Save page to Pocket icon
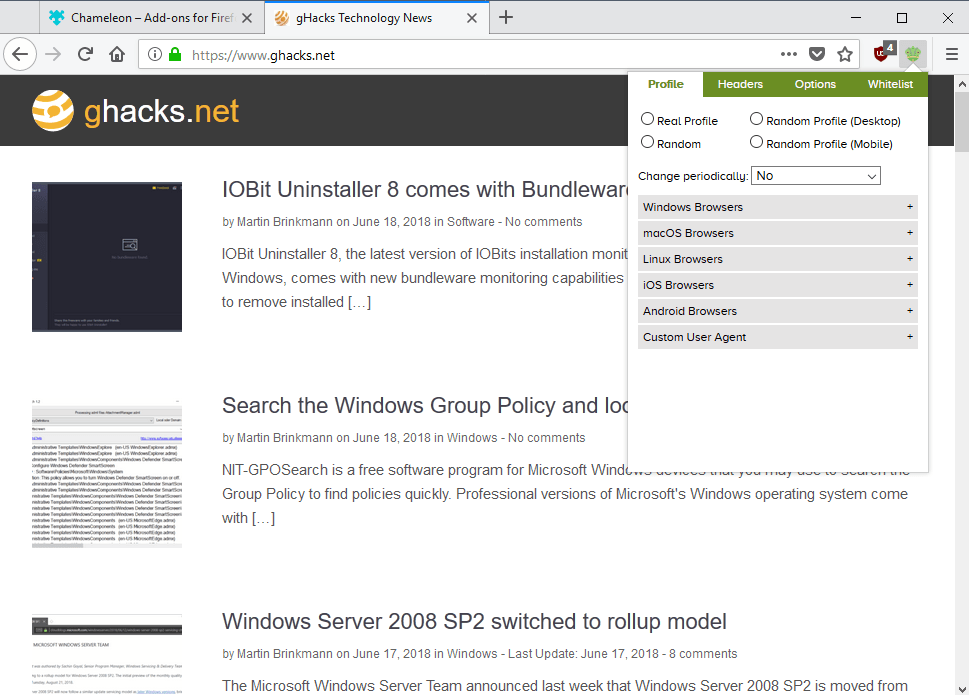 [817, 54]
